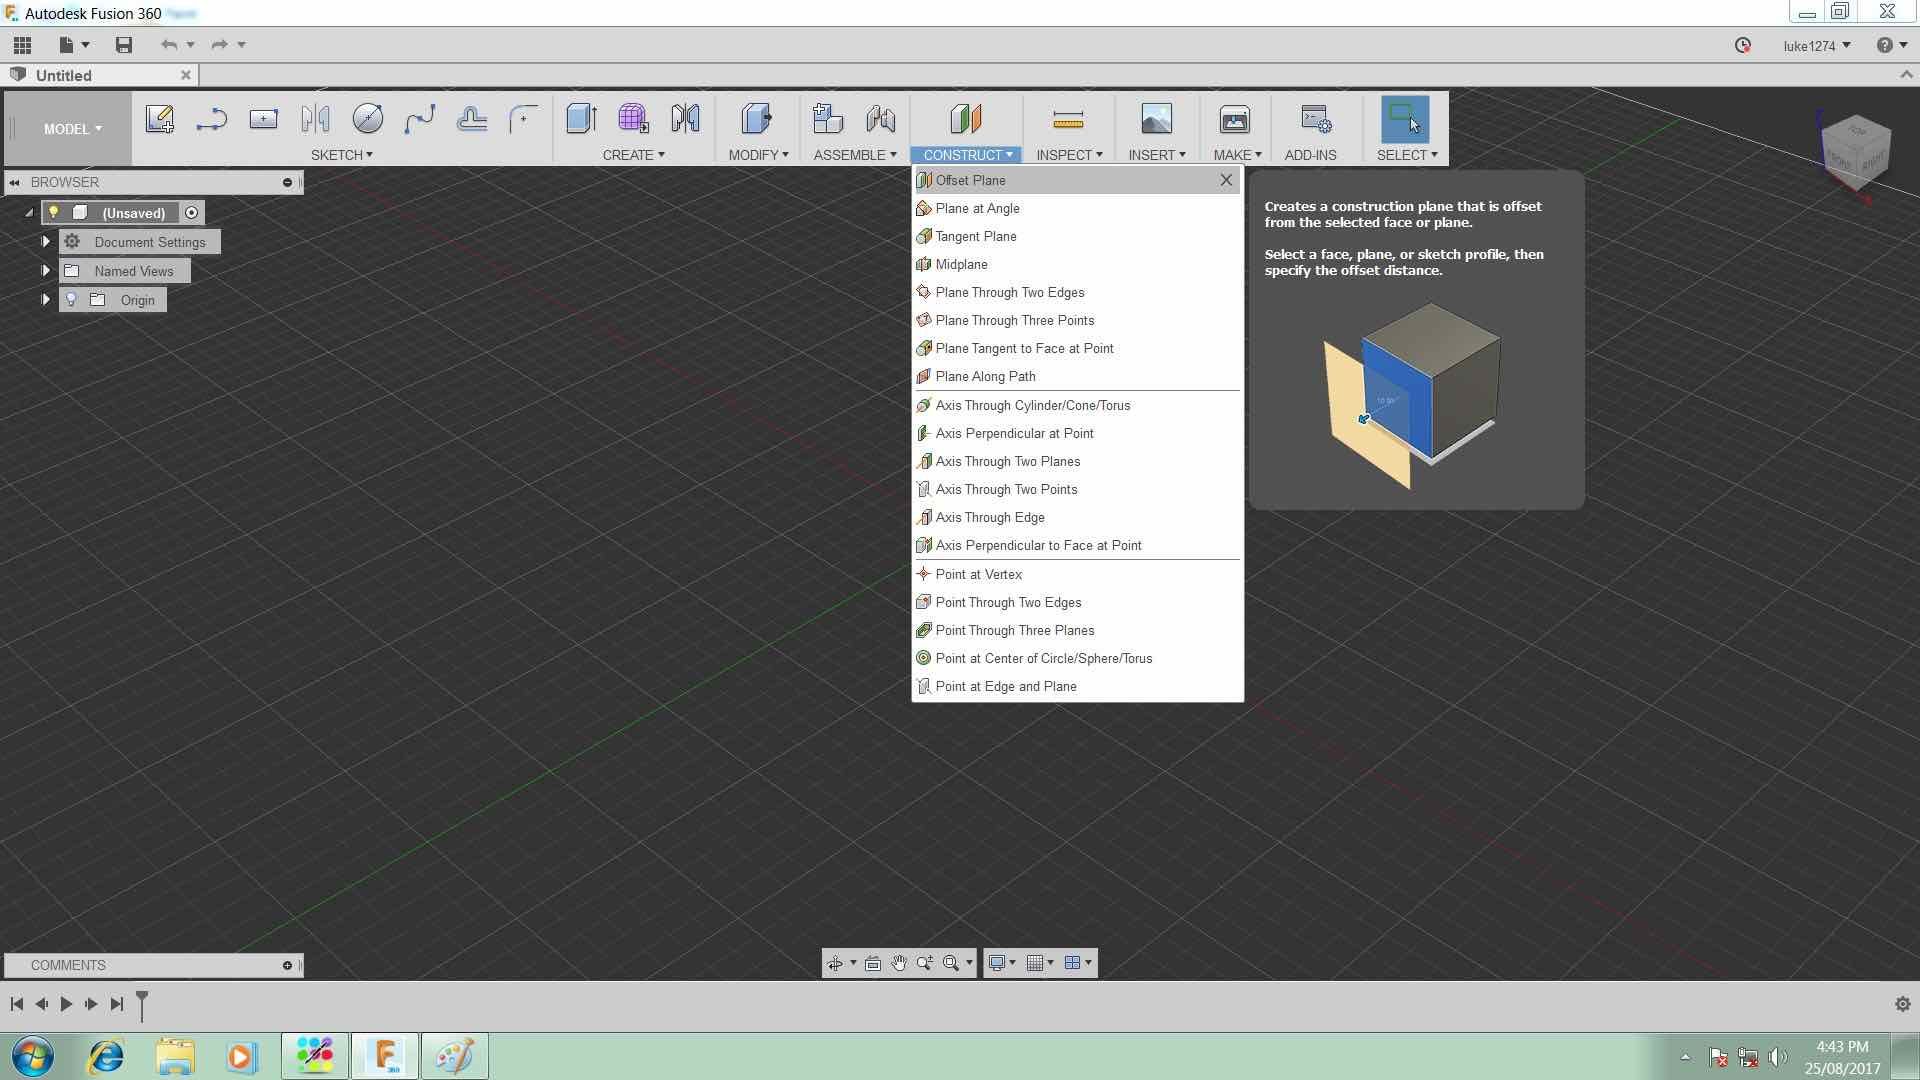Click the New Component icon in ASSEMBLE

(x=828, y=119)
